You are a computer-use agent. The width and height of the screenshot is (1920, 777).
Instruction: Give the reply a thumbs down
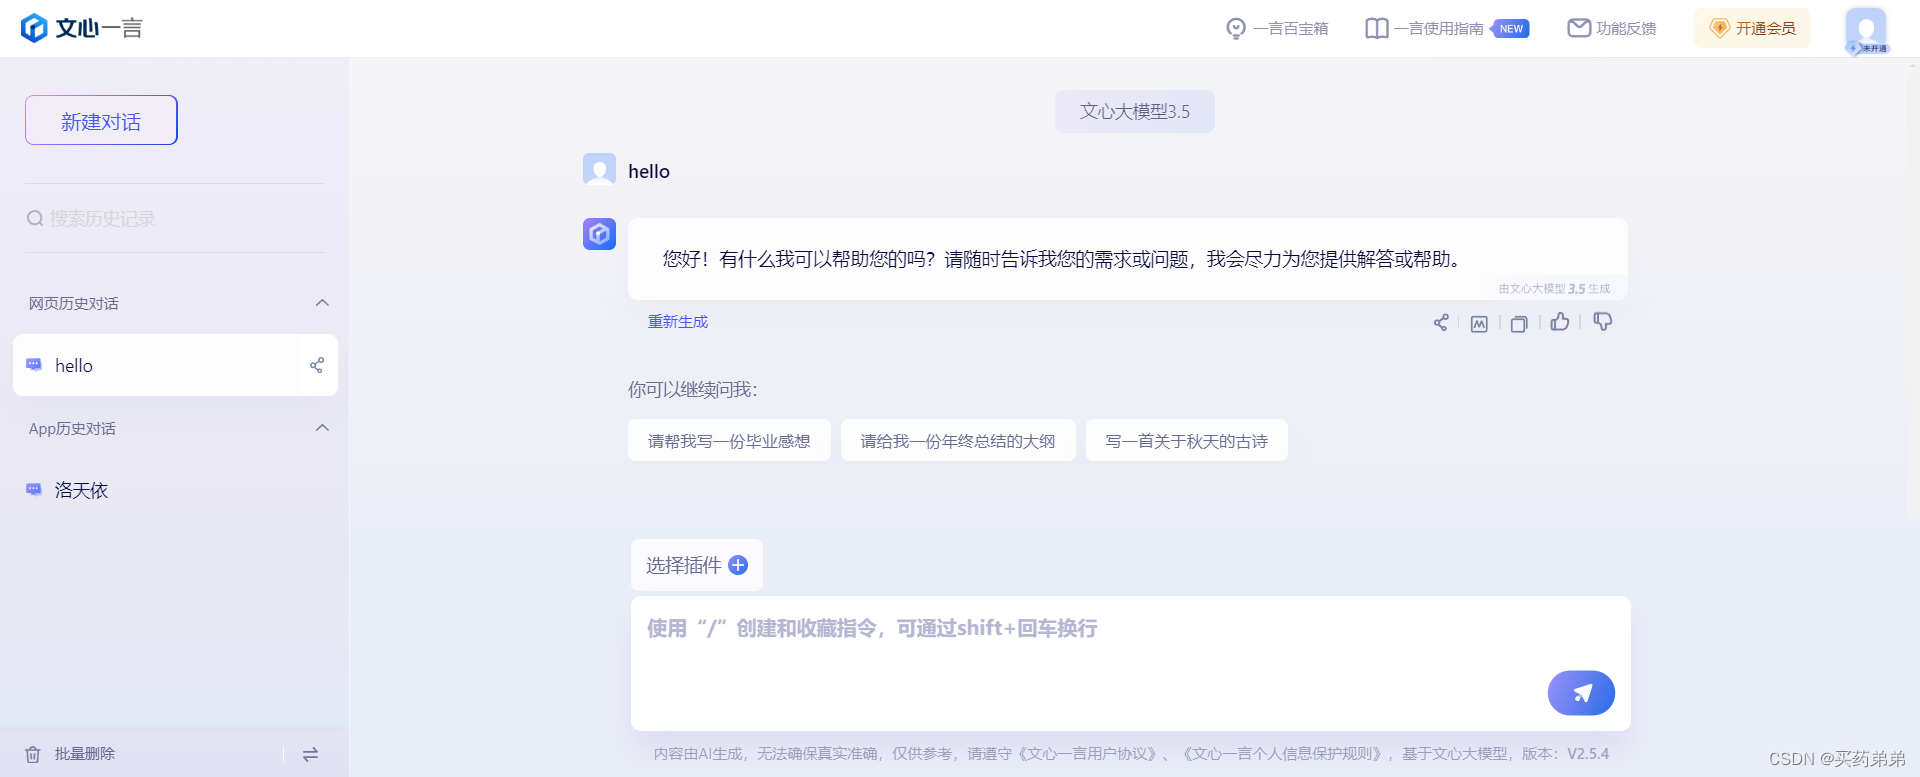[x=1603, y=321]
